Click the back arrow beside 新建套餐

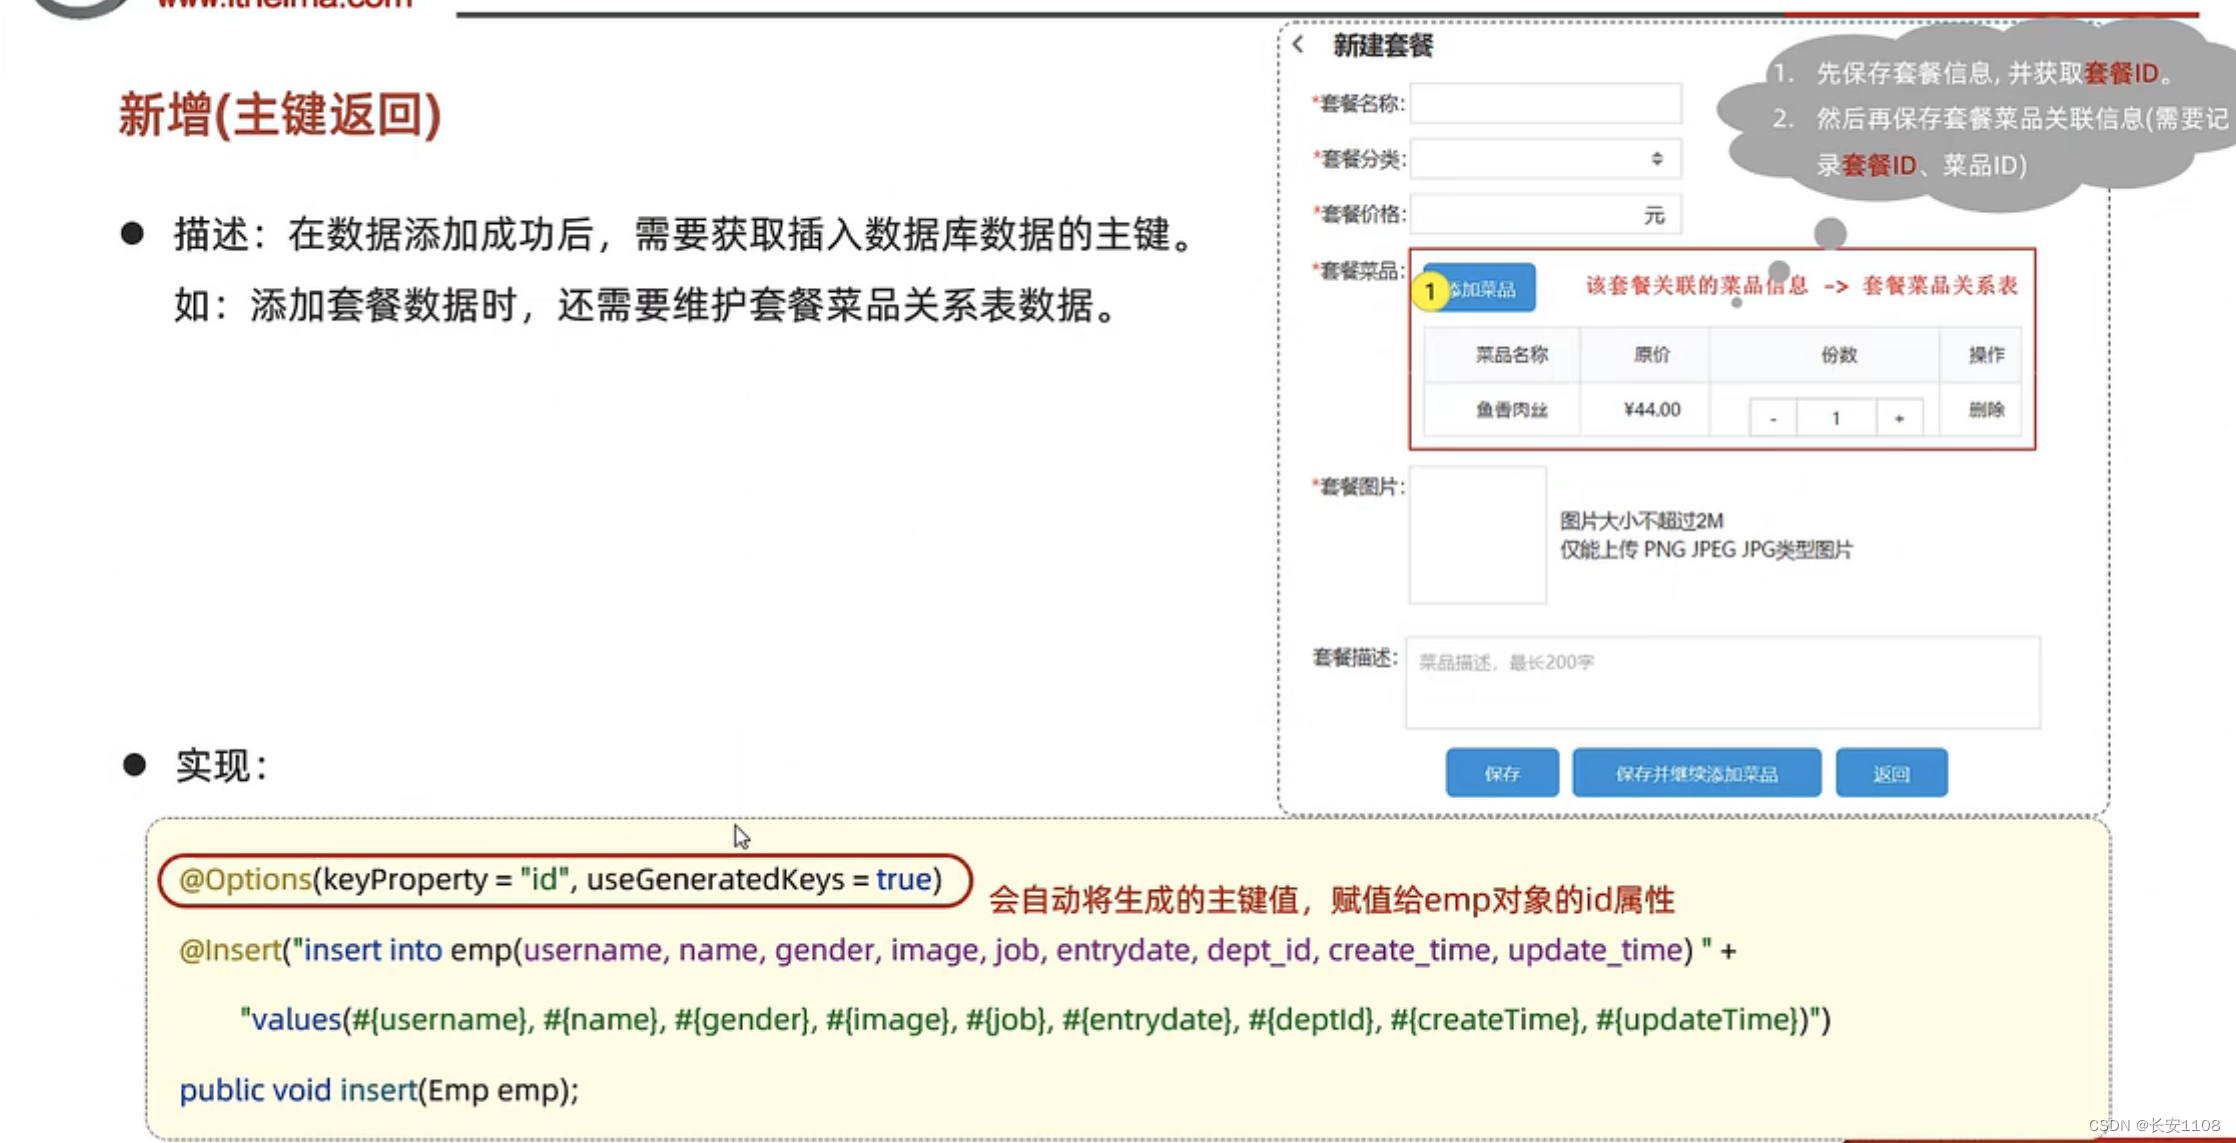coord(1298,44)
